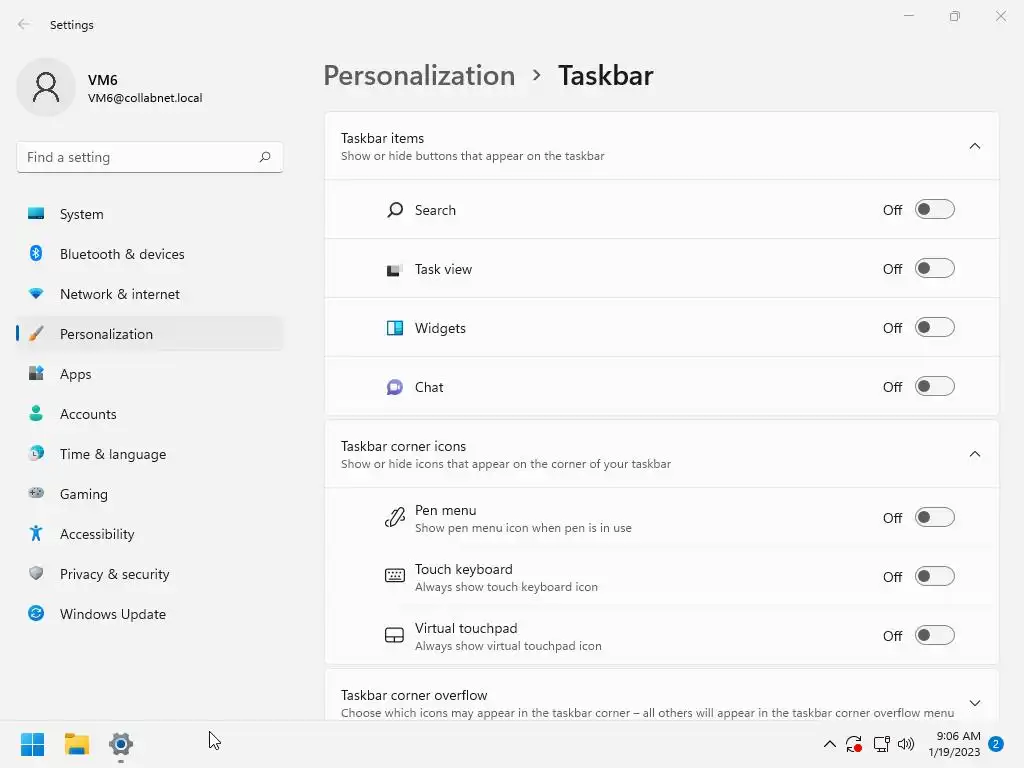The width and height of the screenshot is (1024, 768).
Task: Click the Start button on taskbar
Action: click(33, 744)
